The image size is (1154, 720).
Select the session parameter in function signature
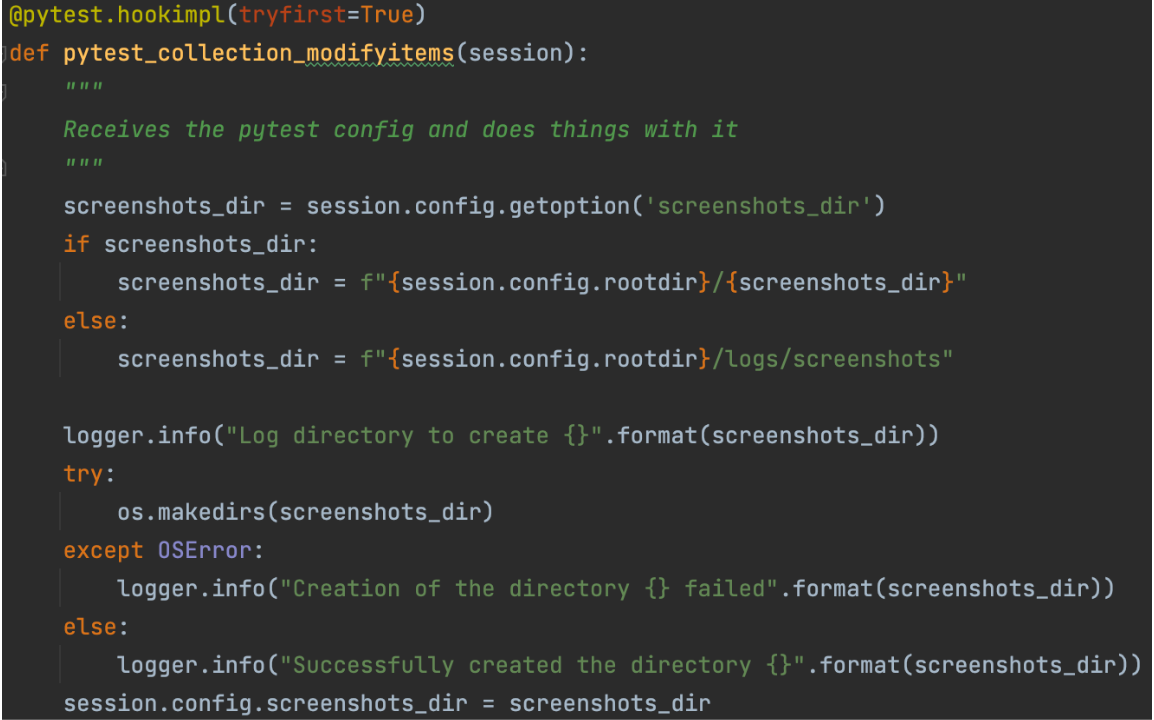pyautogui.click(x=514, y=53)
